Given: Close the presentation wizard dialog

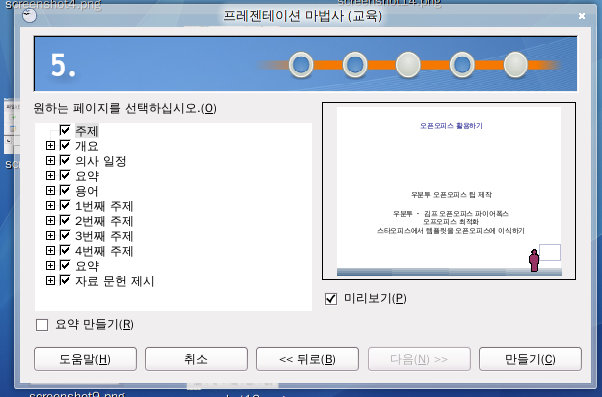Looking at the screenshot, I should tap(582, 16).
